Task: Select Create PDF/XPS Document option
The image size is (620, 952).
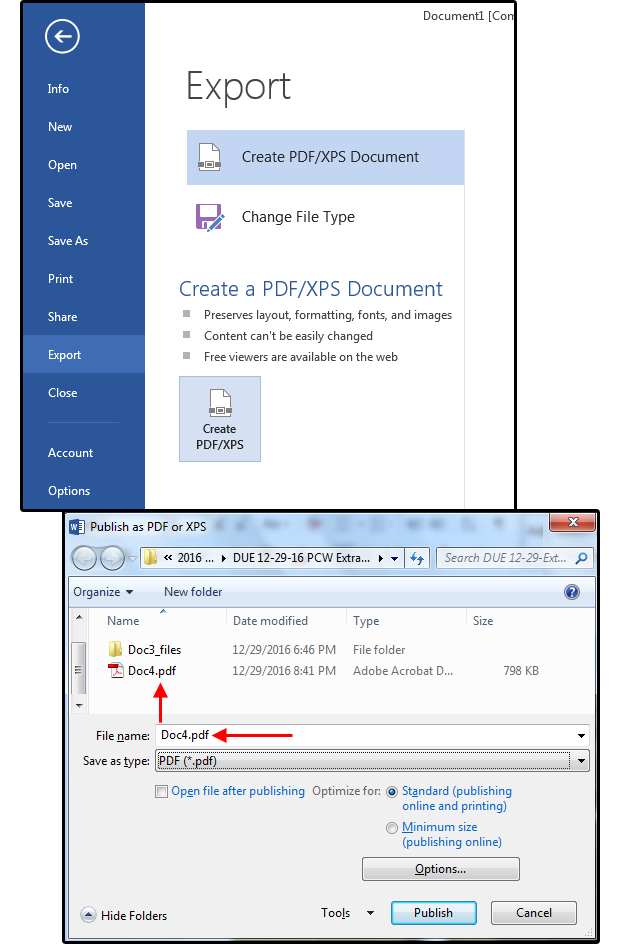Action: point(325,157)
